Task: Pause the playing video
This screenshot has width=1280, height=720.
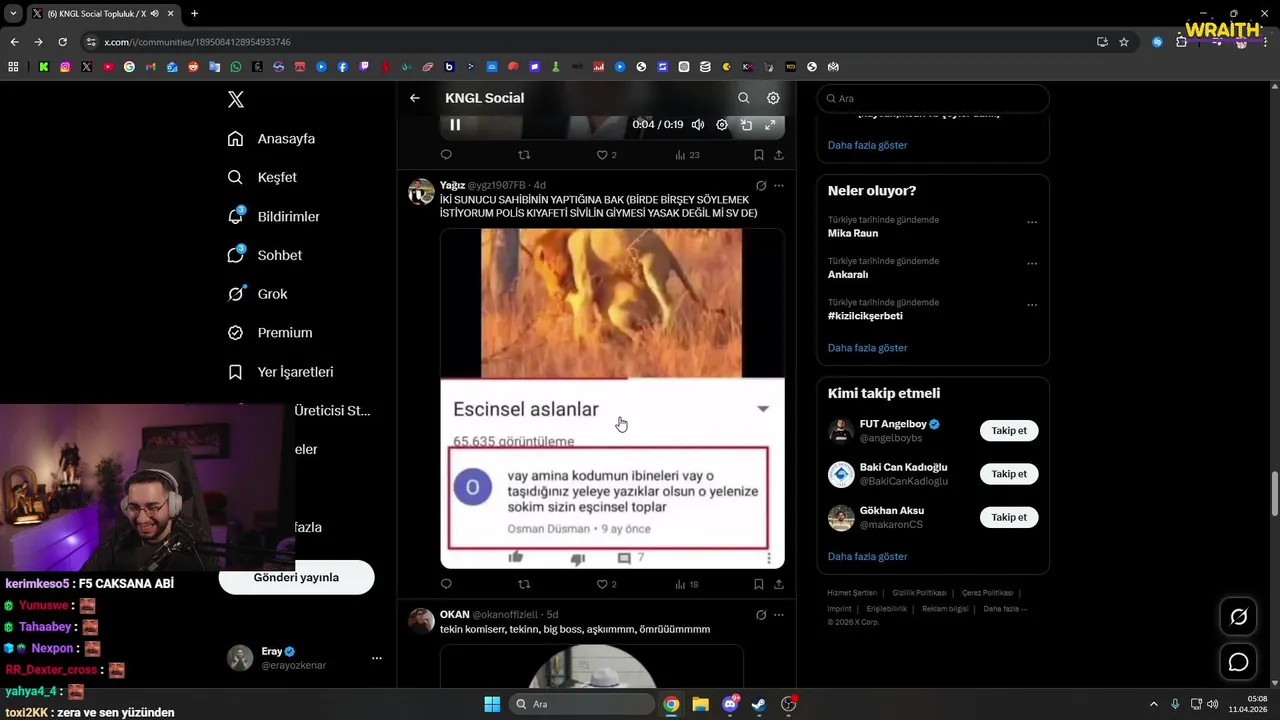Action: coord(455,125)
